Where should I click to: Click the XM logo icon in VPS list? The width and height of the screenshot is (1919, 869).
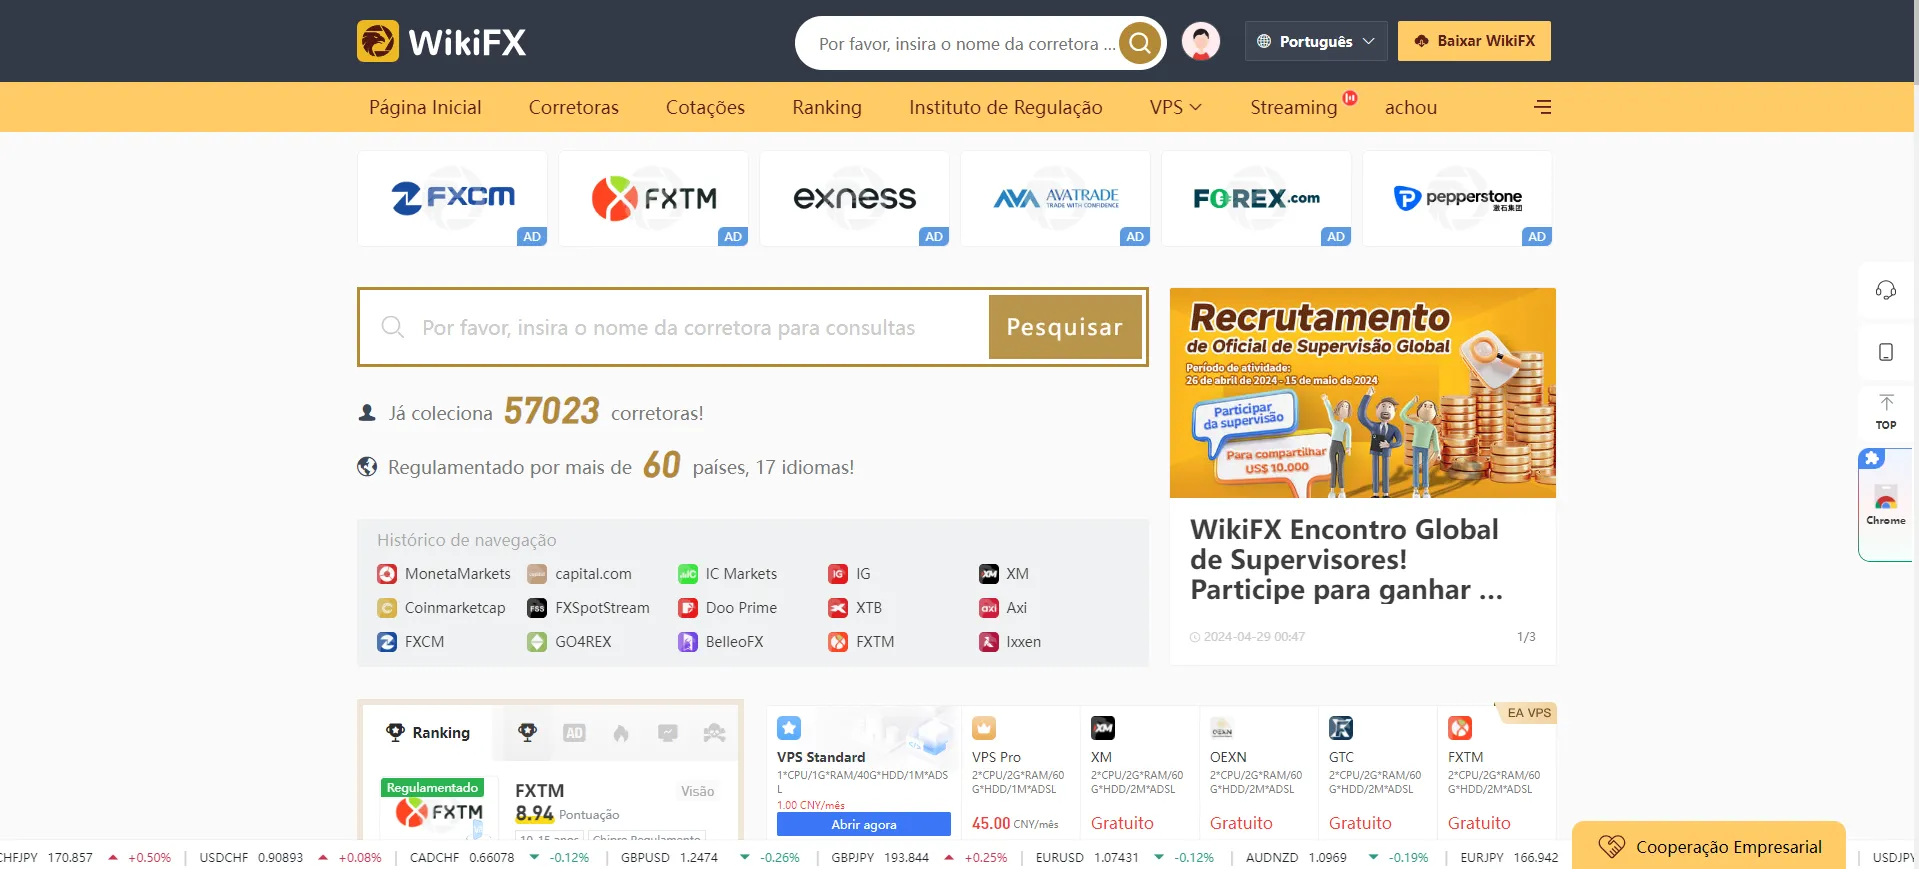[1103, 728]
